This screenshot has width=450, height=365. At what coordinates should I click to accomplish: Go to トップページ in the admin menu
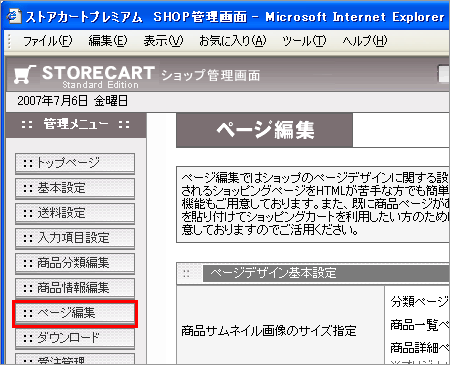(x=75, y=163)
